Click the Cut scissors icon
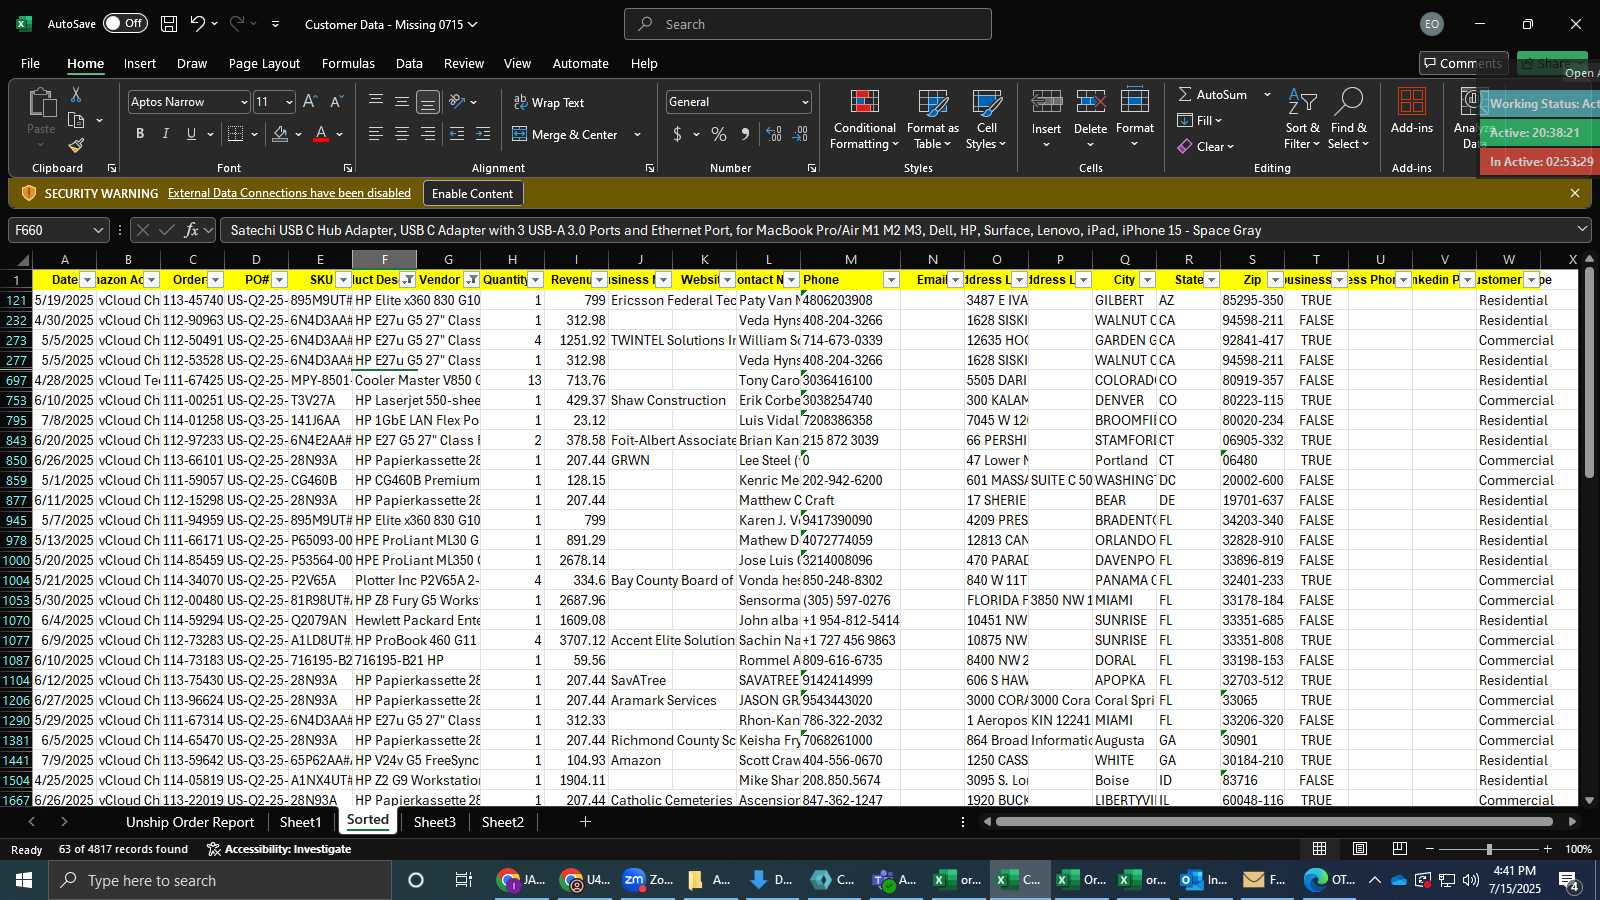The width and height of the screenshot is (1600, 900). pyautogui.click(x=76, y=94)
